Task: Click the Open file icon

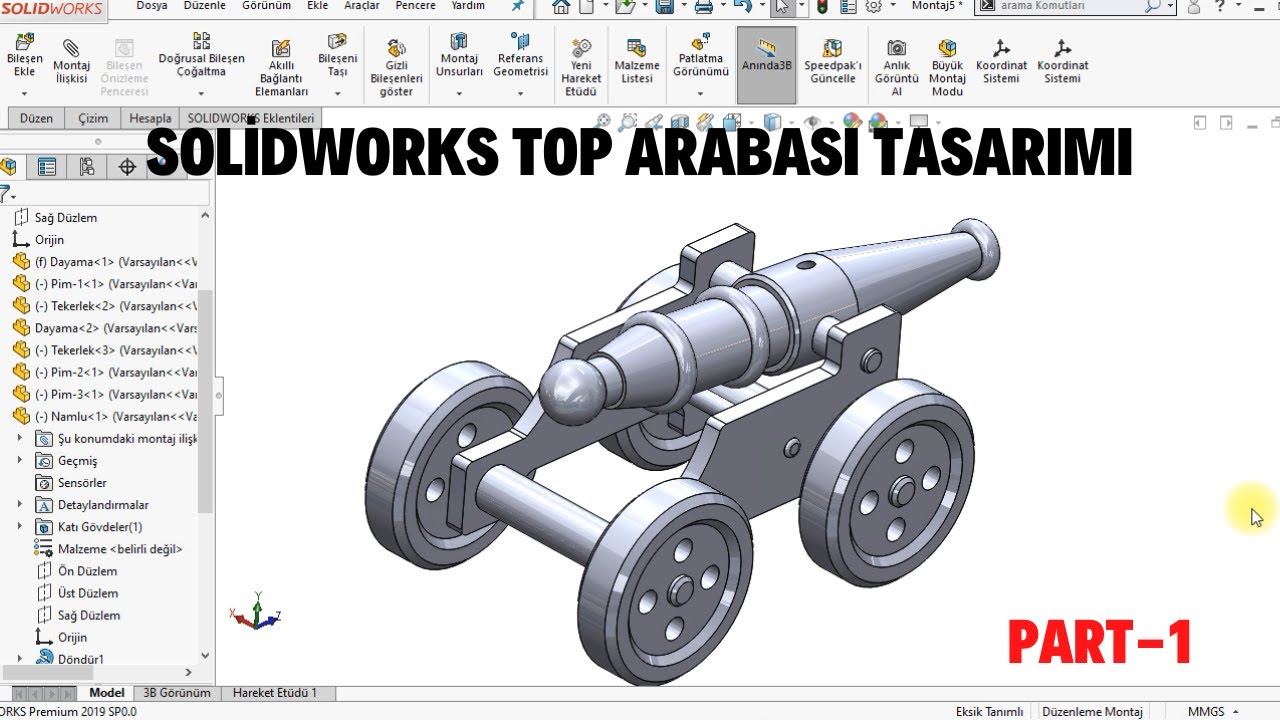Action: [x=624, y=7]
